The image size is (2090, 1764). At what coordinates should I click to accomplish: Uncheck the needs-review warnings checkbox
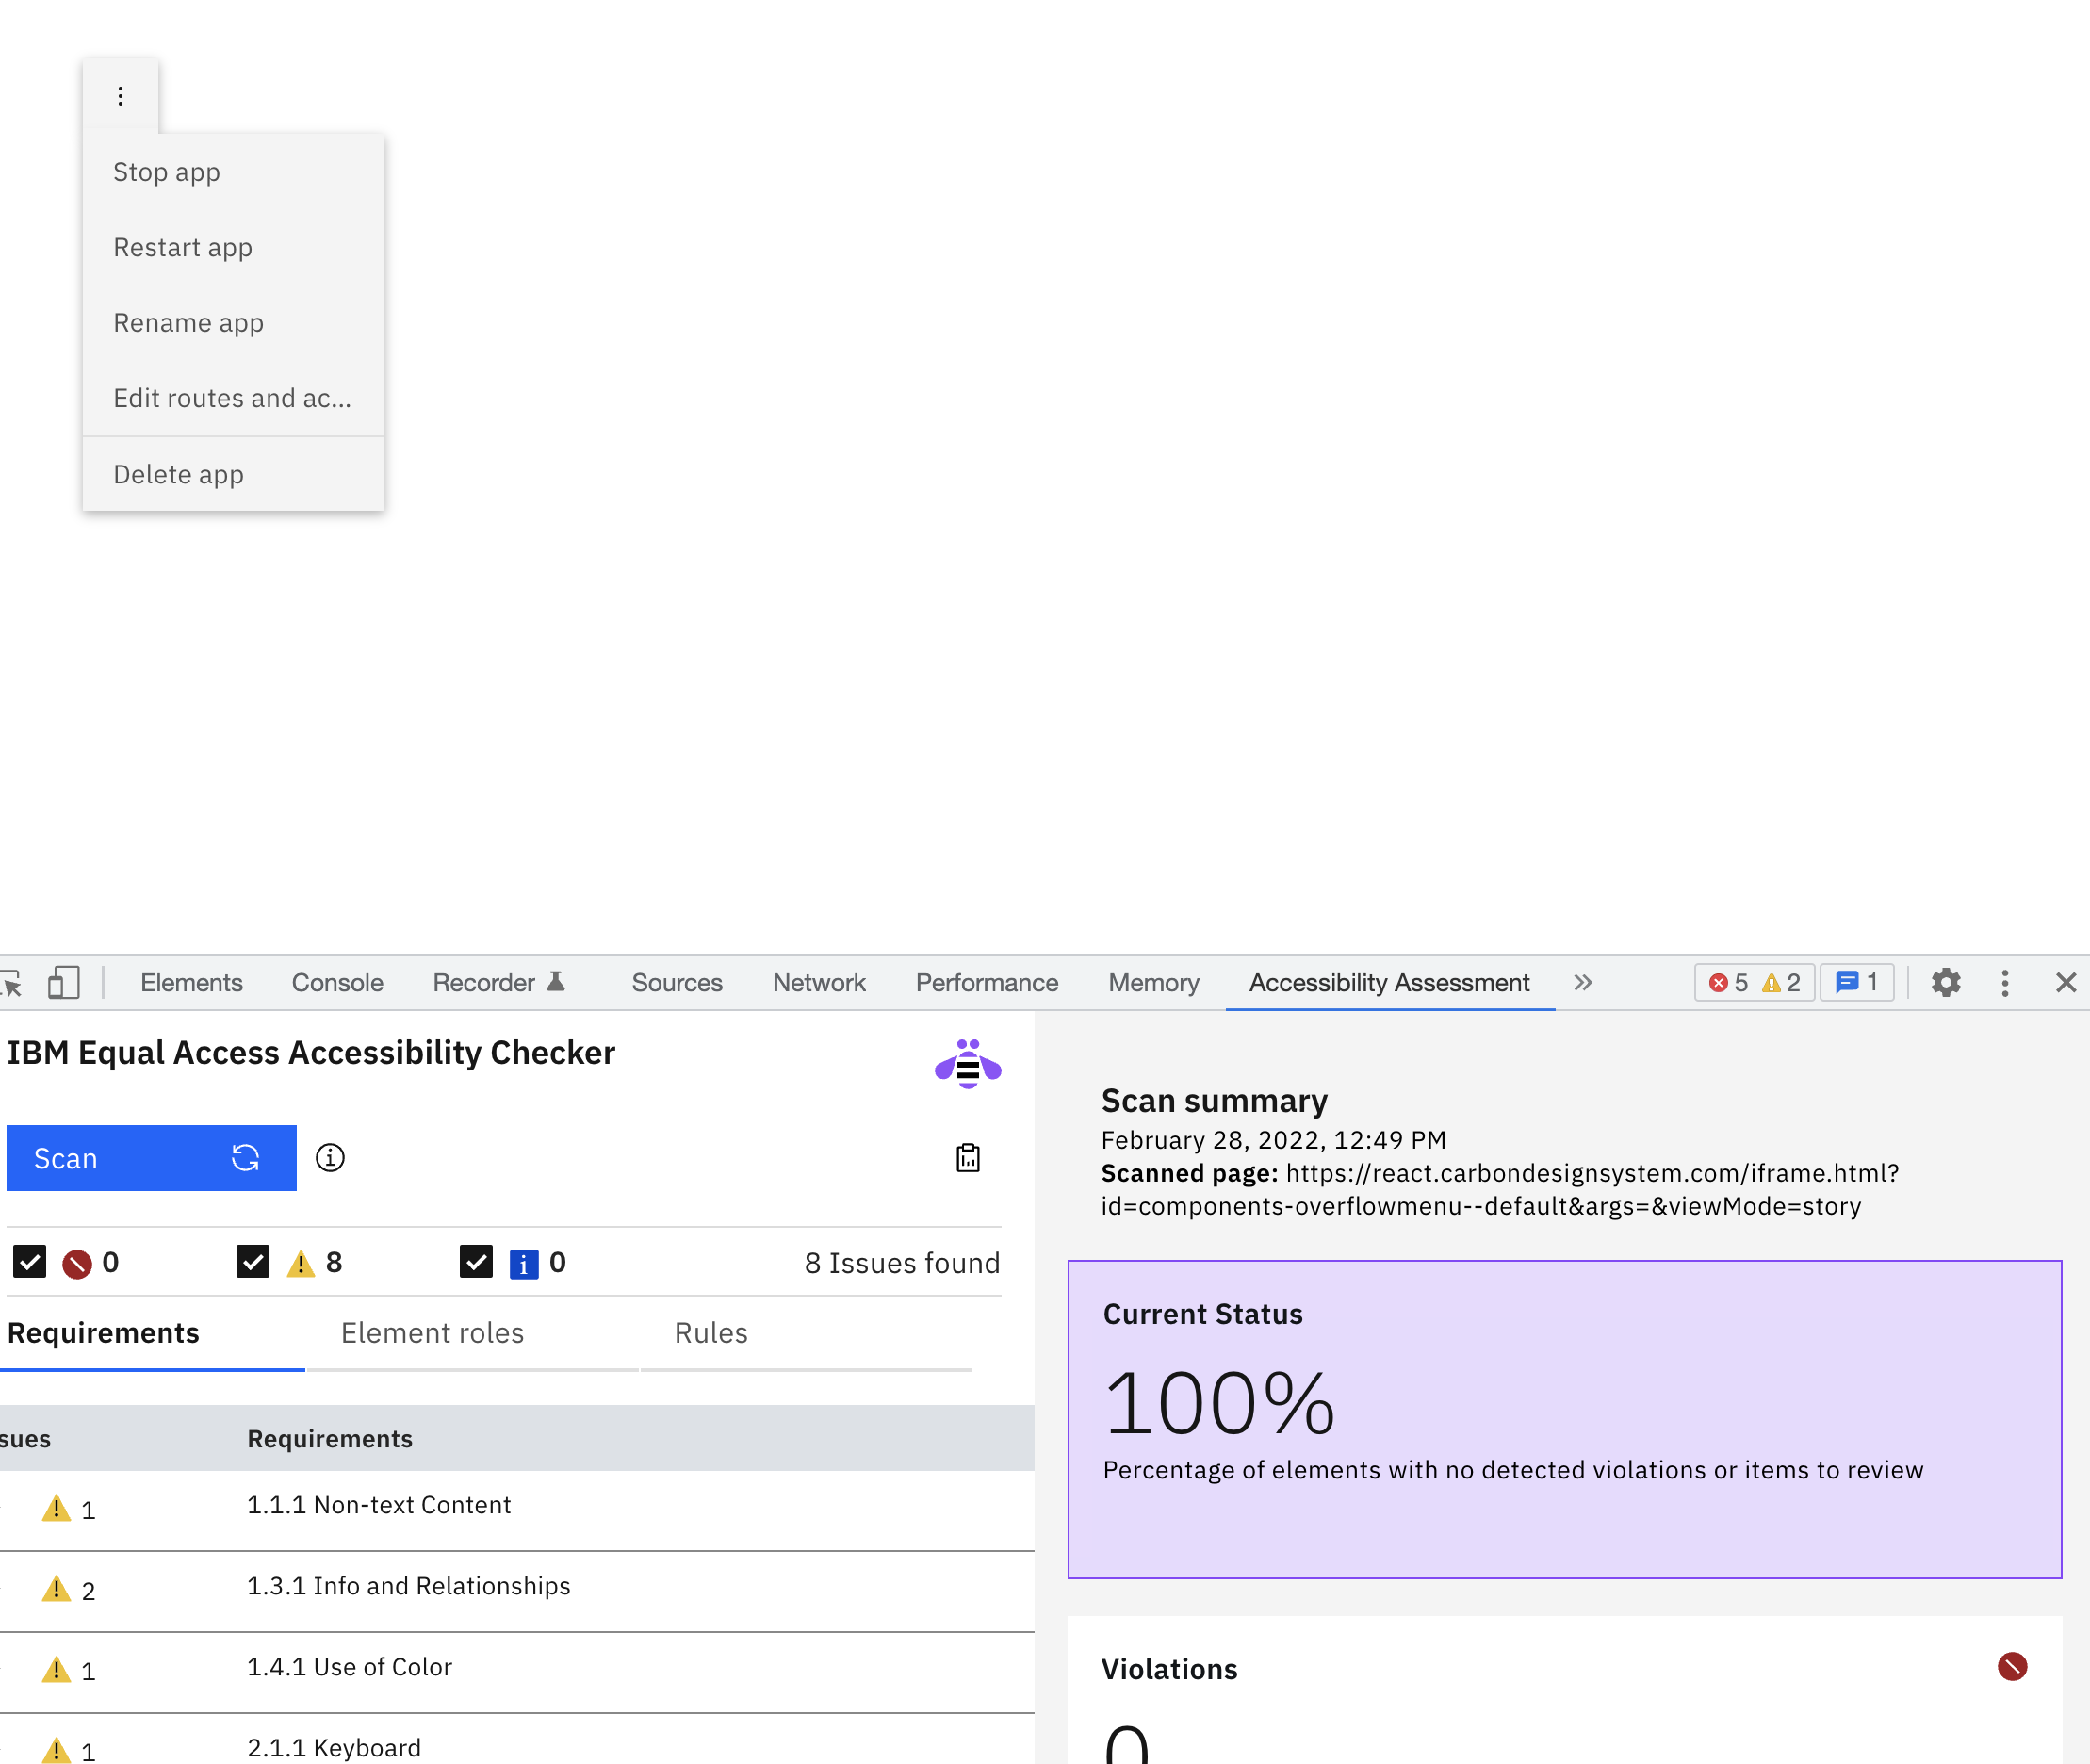click(x=253, y=1261)
